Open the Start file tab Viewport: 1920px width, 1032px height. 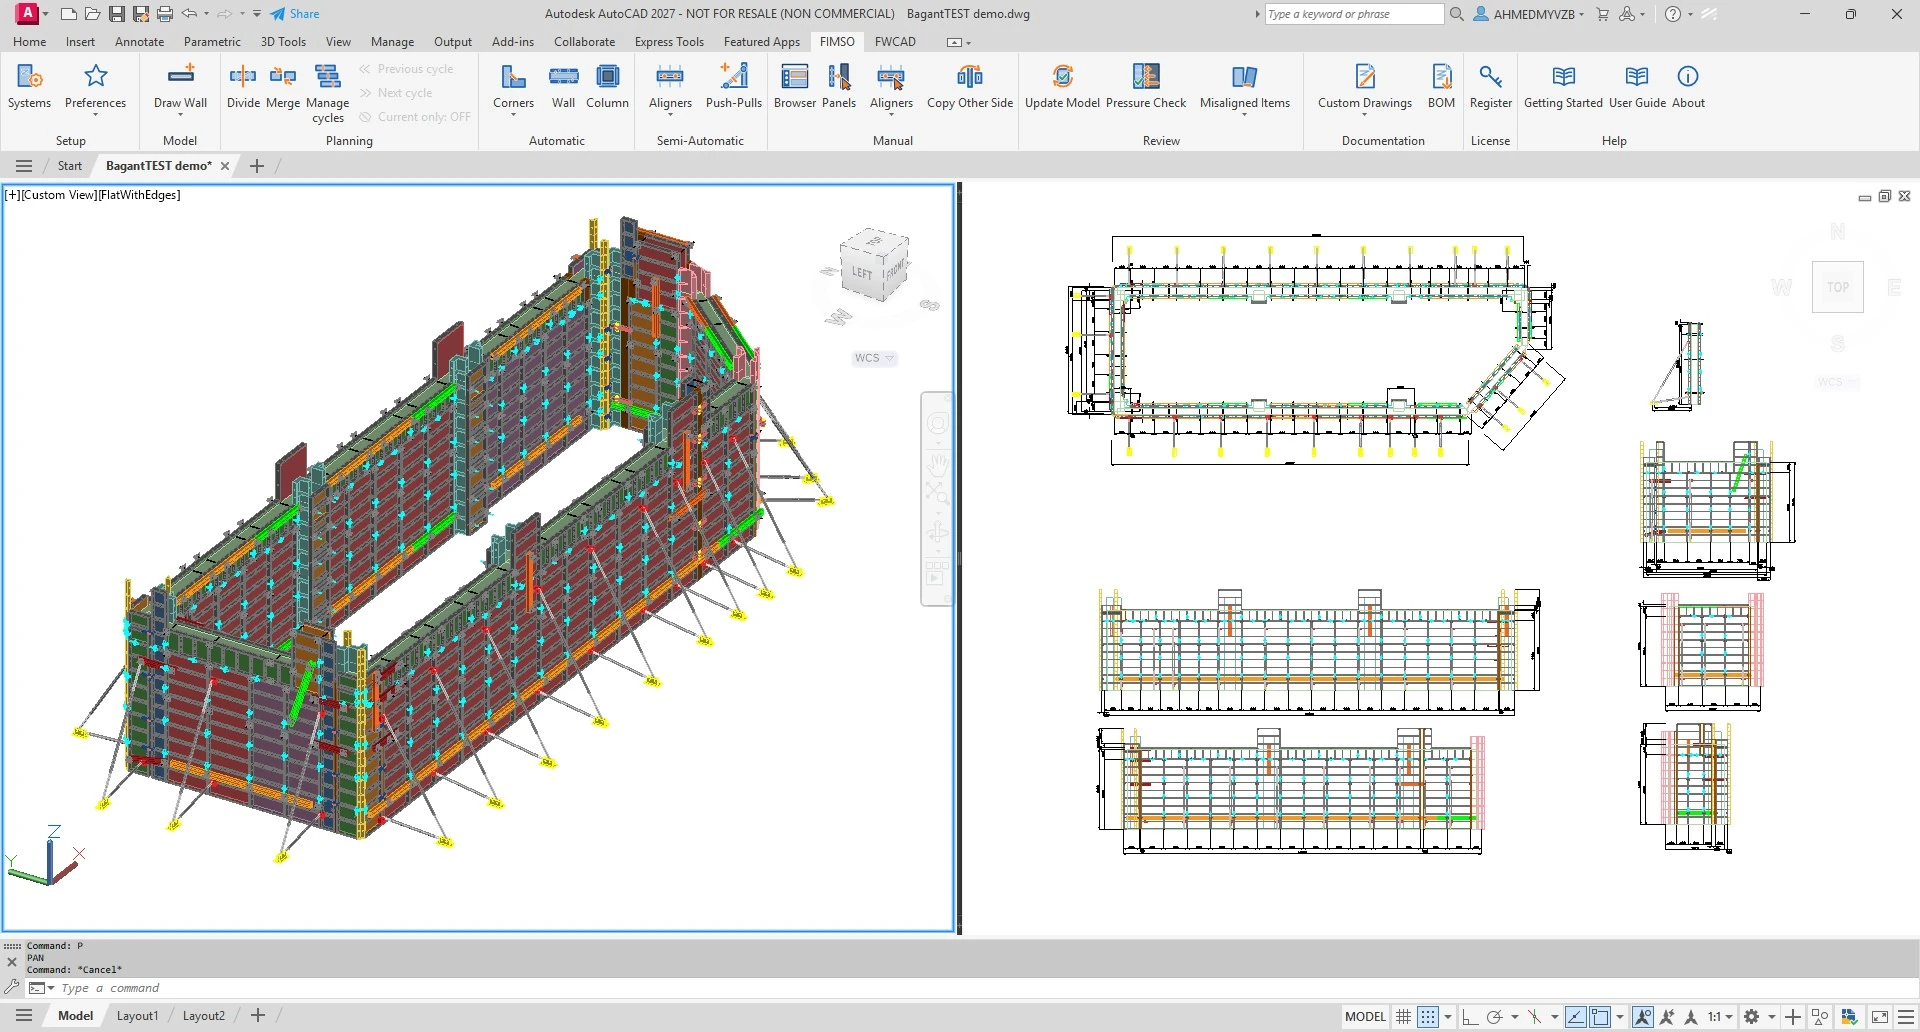(x=69, y=166)
